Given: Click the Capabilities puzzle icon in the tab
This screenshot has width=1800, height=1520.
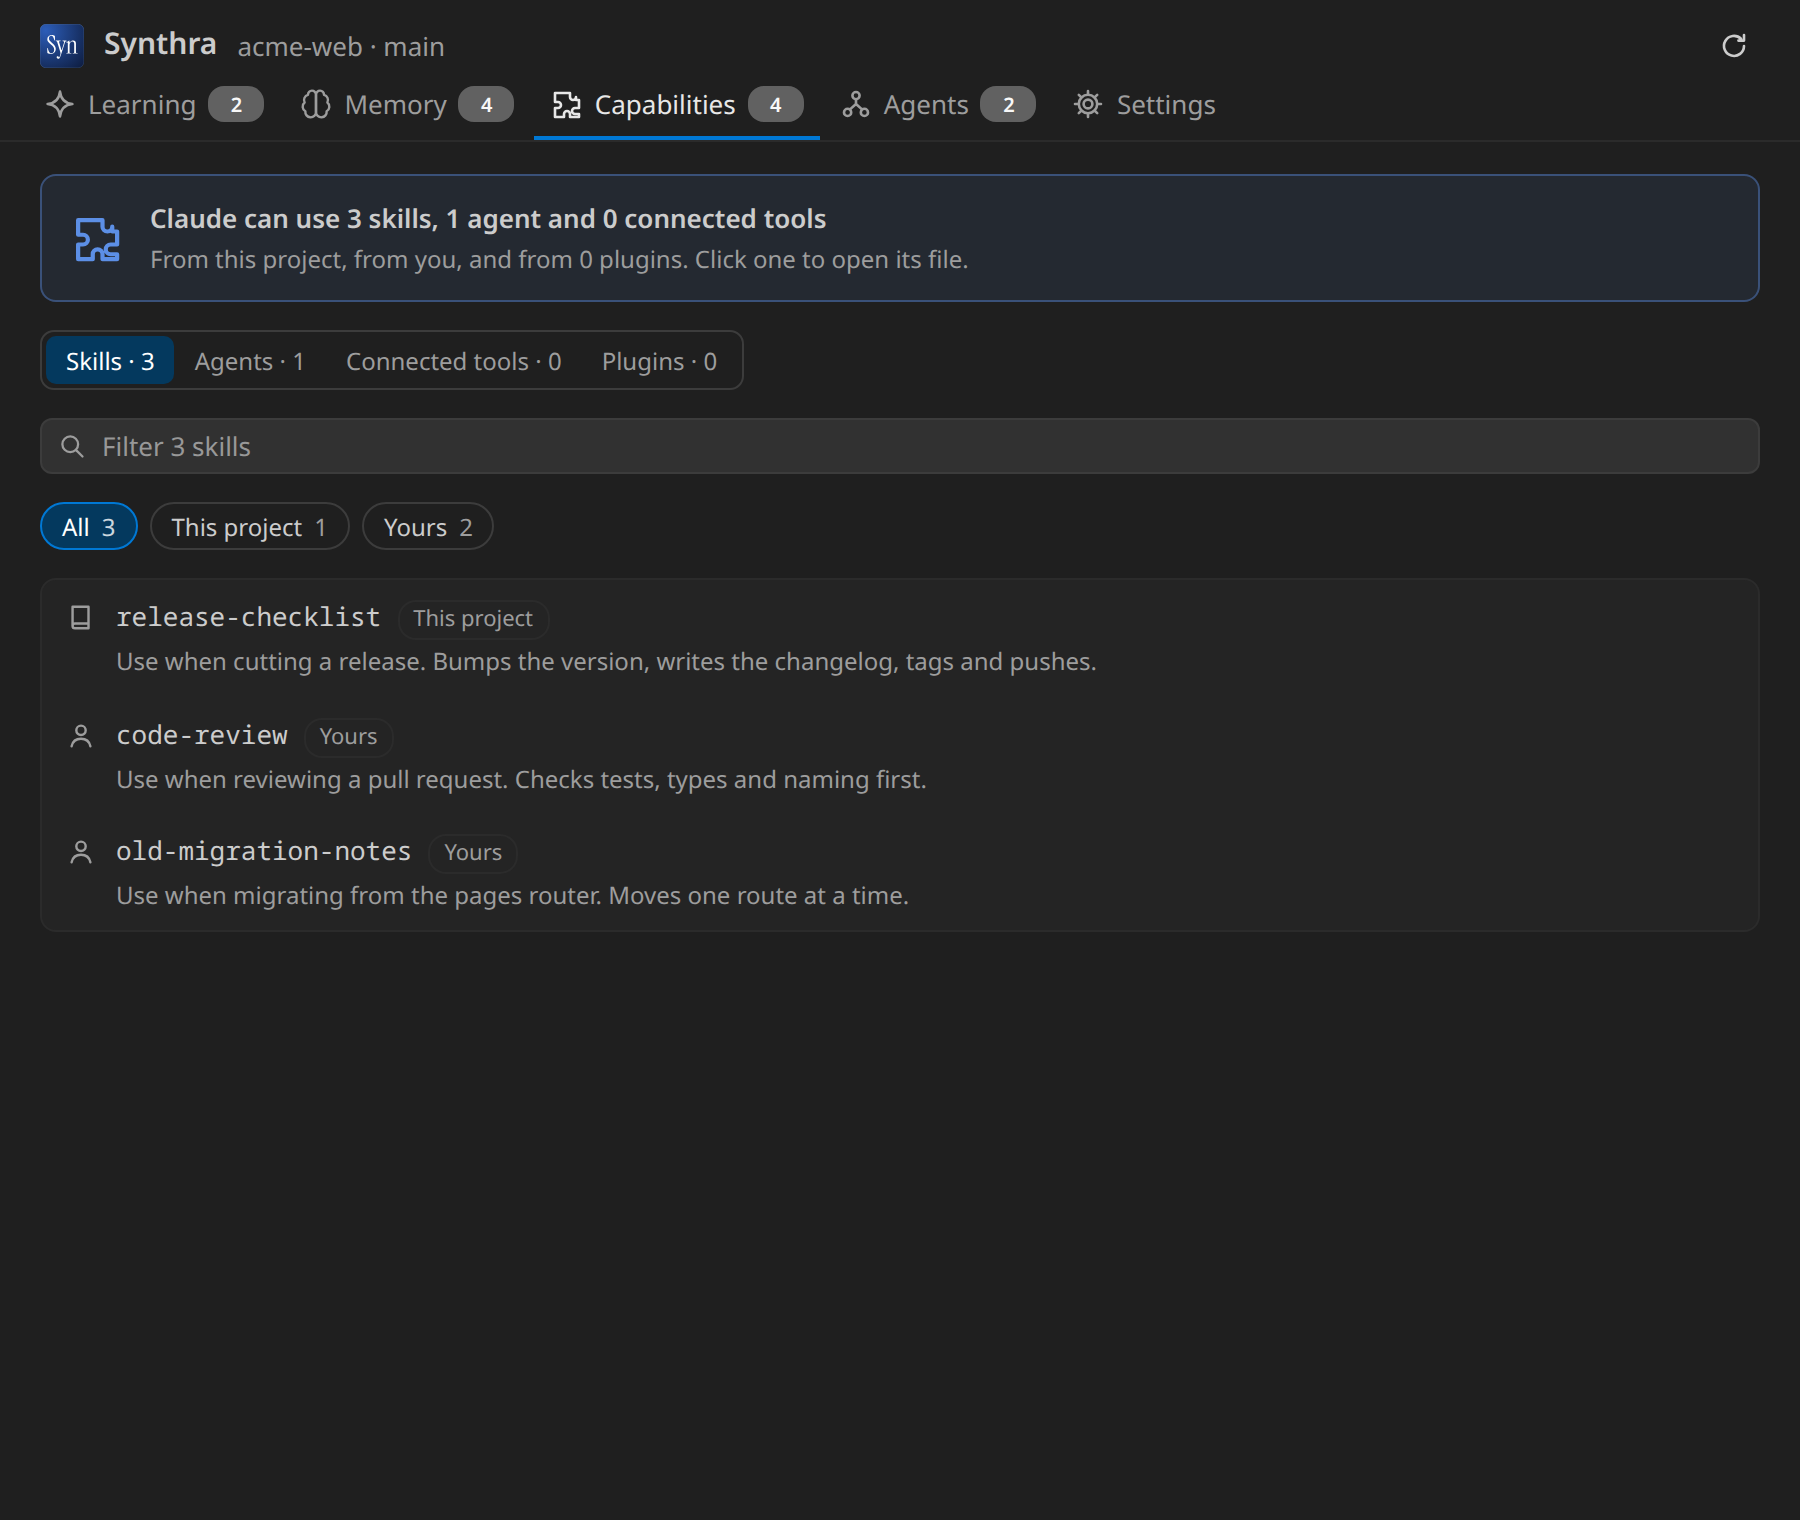Looking at the screenshot, I should tap(567, 104).
